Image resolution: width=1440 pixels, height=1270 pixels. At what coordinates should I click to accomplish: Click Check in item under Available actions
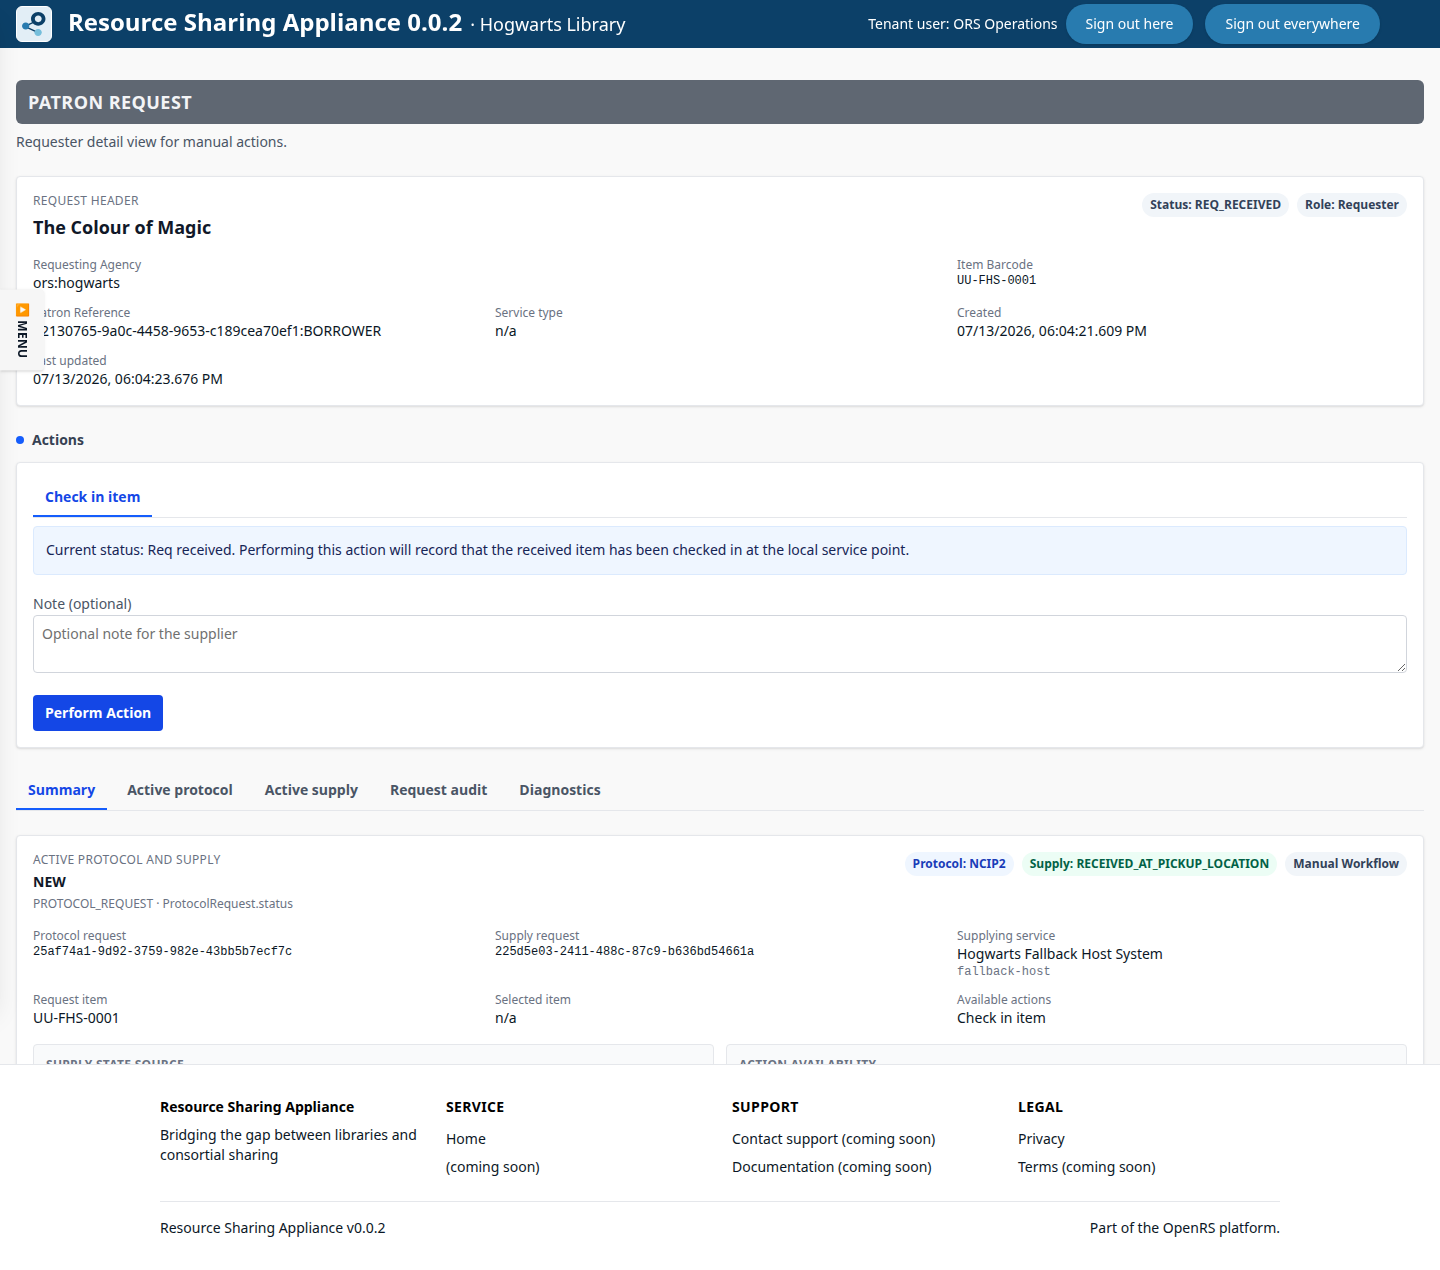point(1001,1018)
